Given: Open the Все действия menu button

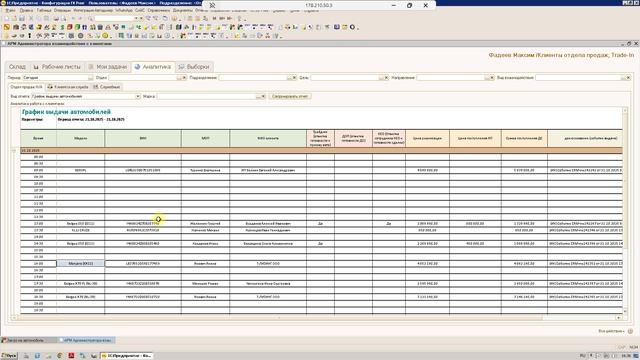Looking at the screenshot, I should pos(611,331).
